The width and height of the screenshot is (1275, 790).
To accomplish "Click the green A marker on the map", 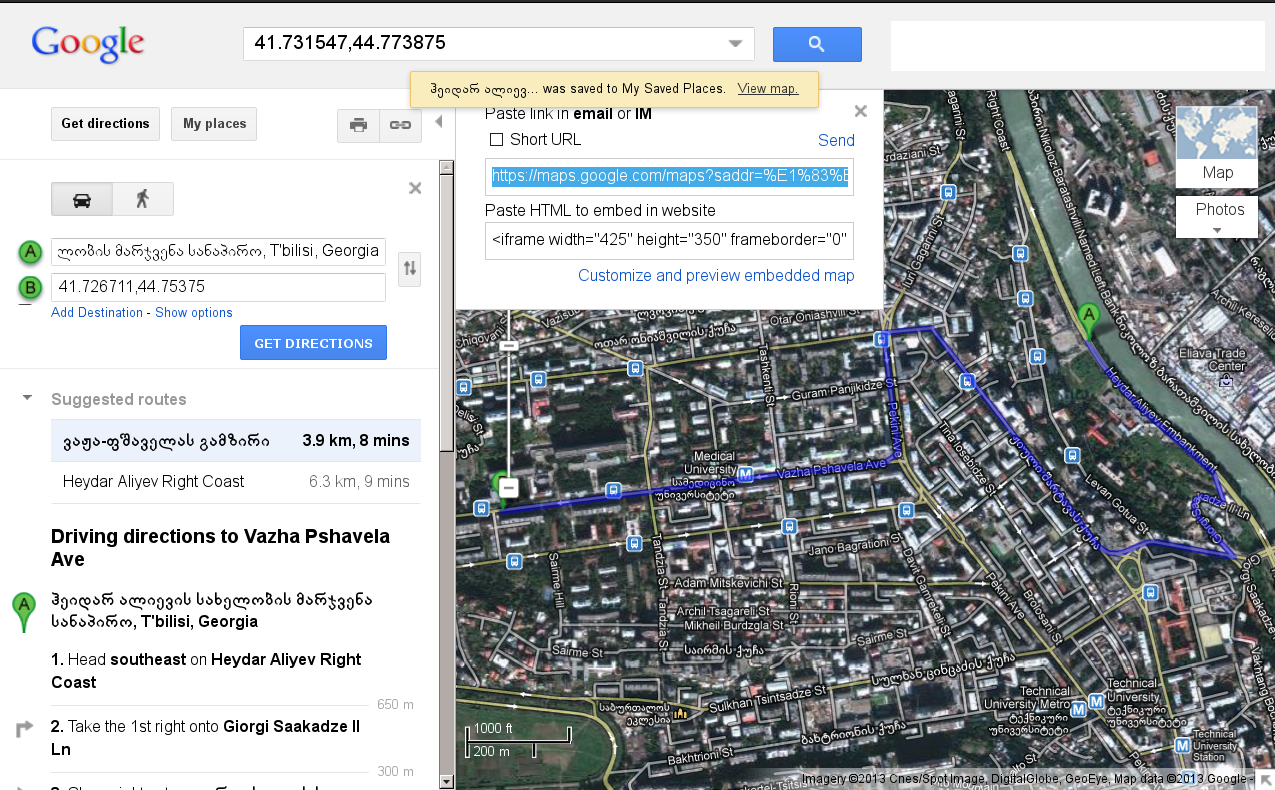I will click(1088, 322).
